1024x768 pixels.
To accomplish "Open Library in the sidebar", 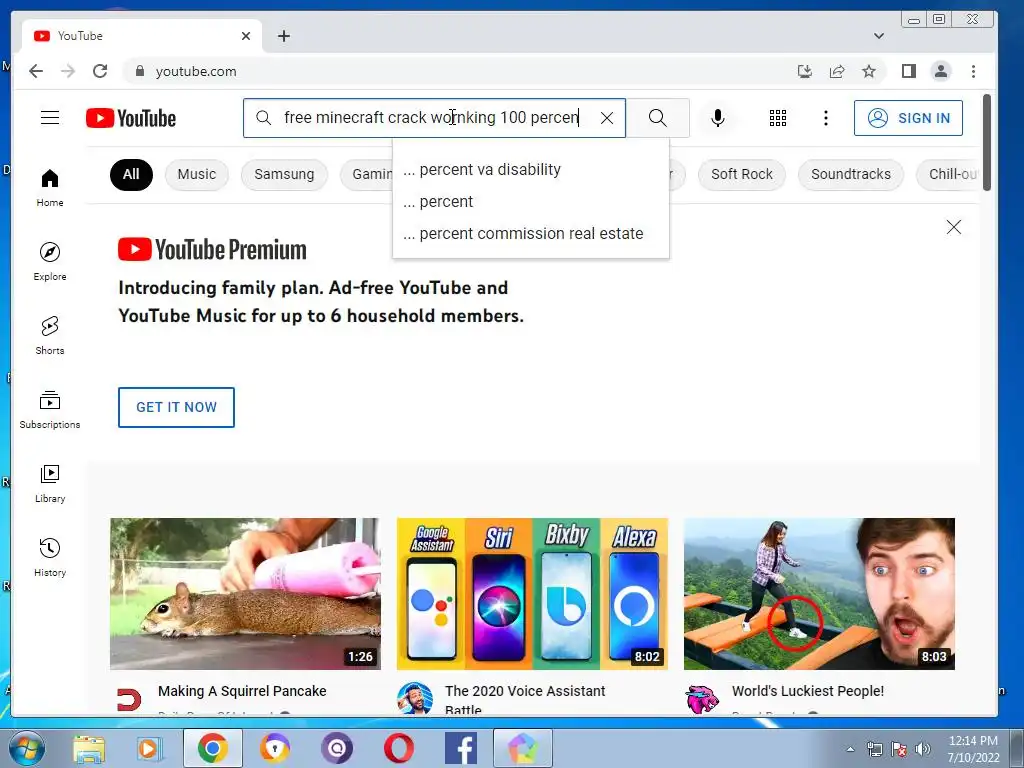I will 50,483.
